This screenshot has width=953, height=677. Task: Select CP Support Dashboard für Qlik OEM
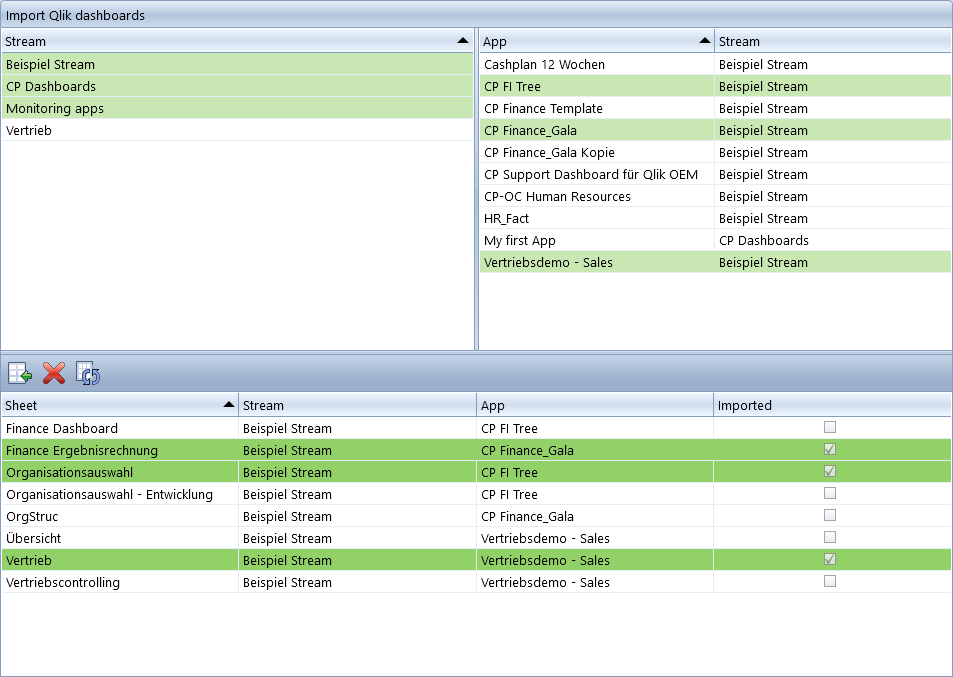715,174
